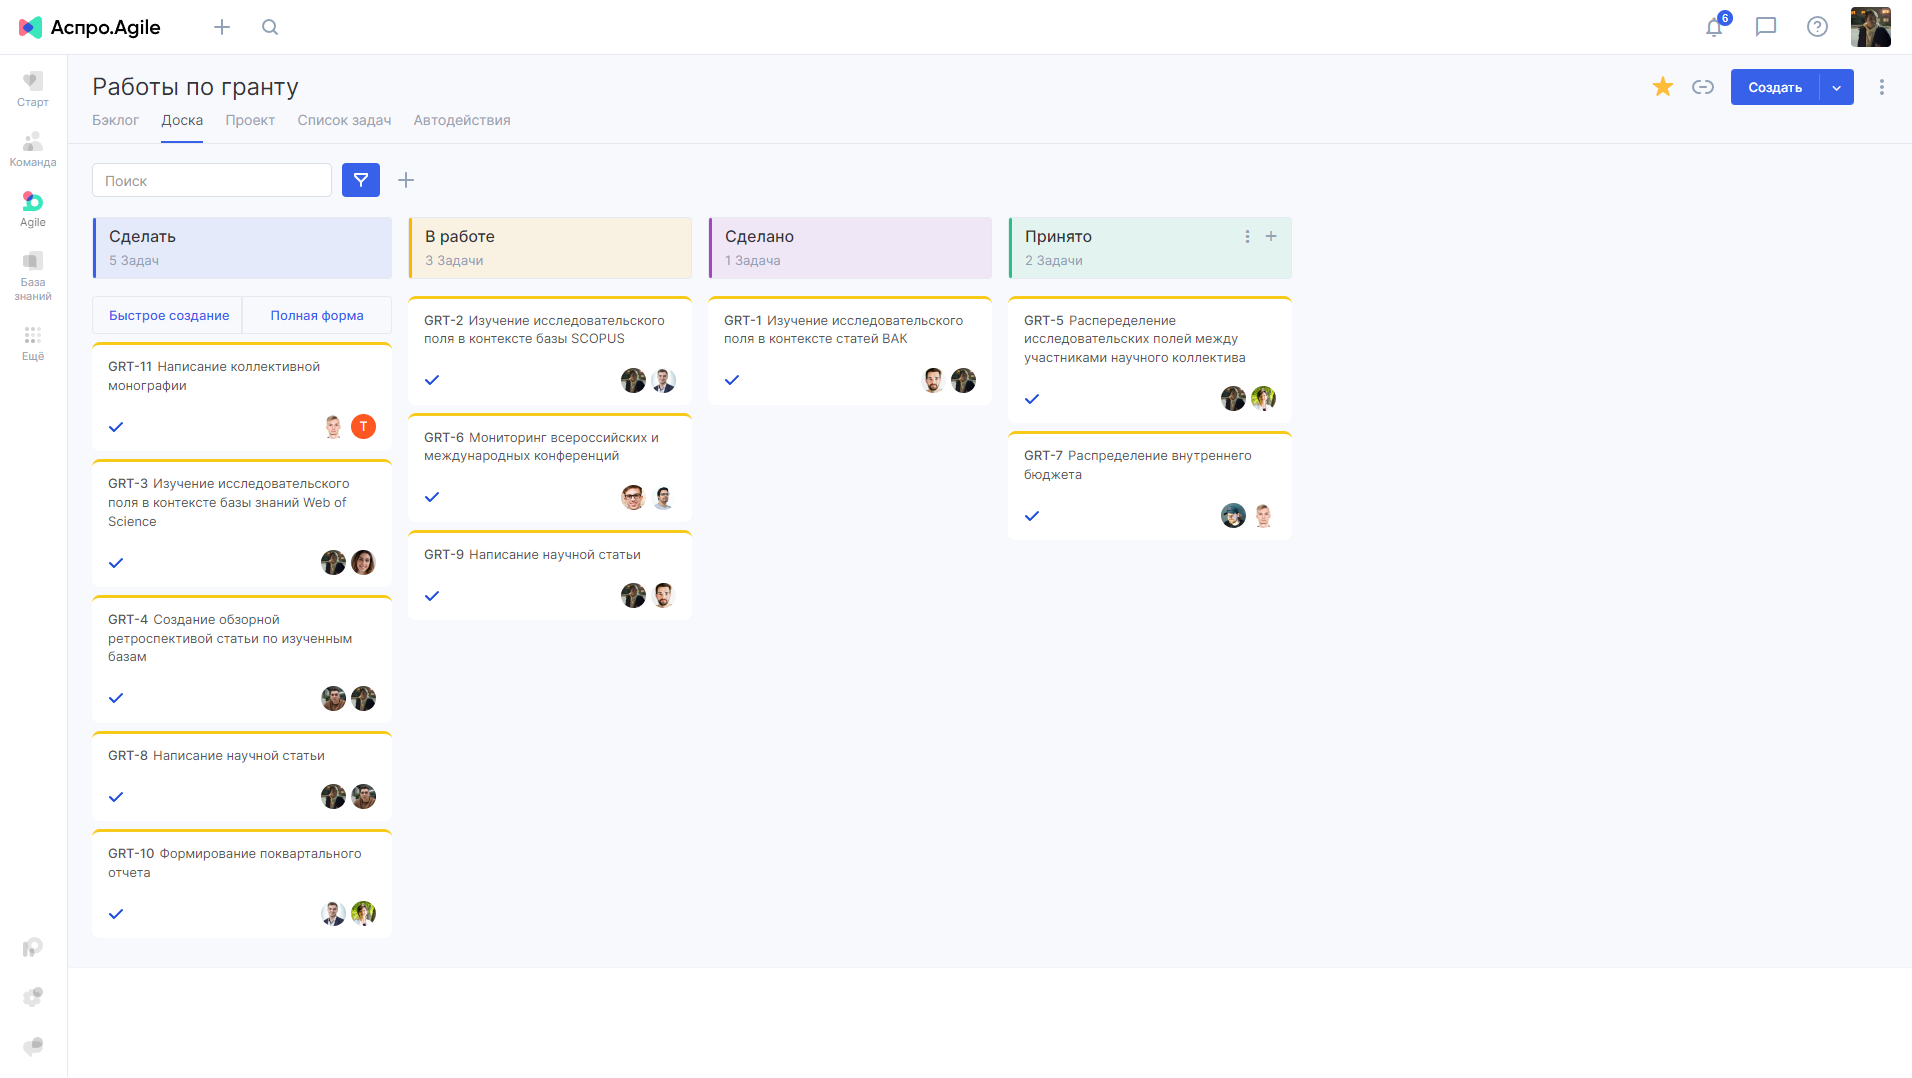Click В работе column header
The width and height of the screenshot is (1912, 1078).
pos(550,248)
